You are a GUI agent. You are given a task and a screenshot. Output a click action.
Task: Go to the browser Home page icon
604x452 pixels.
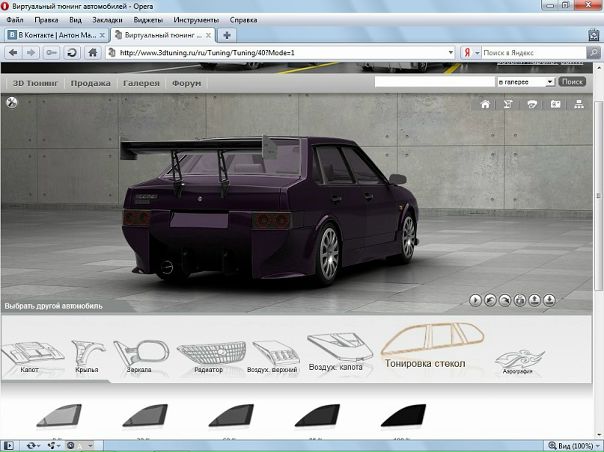coord(92,52)
